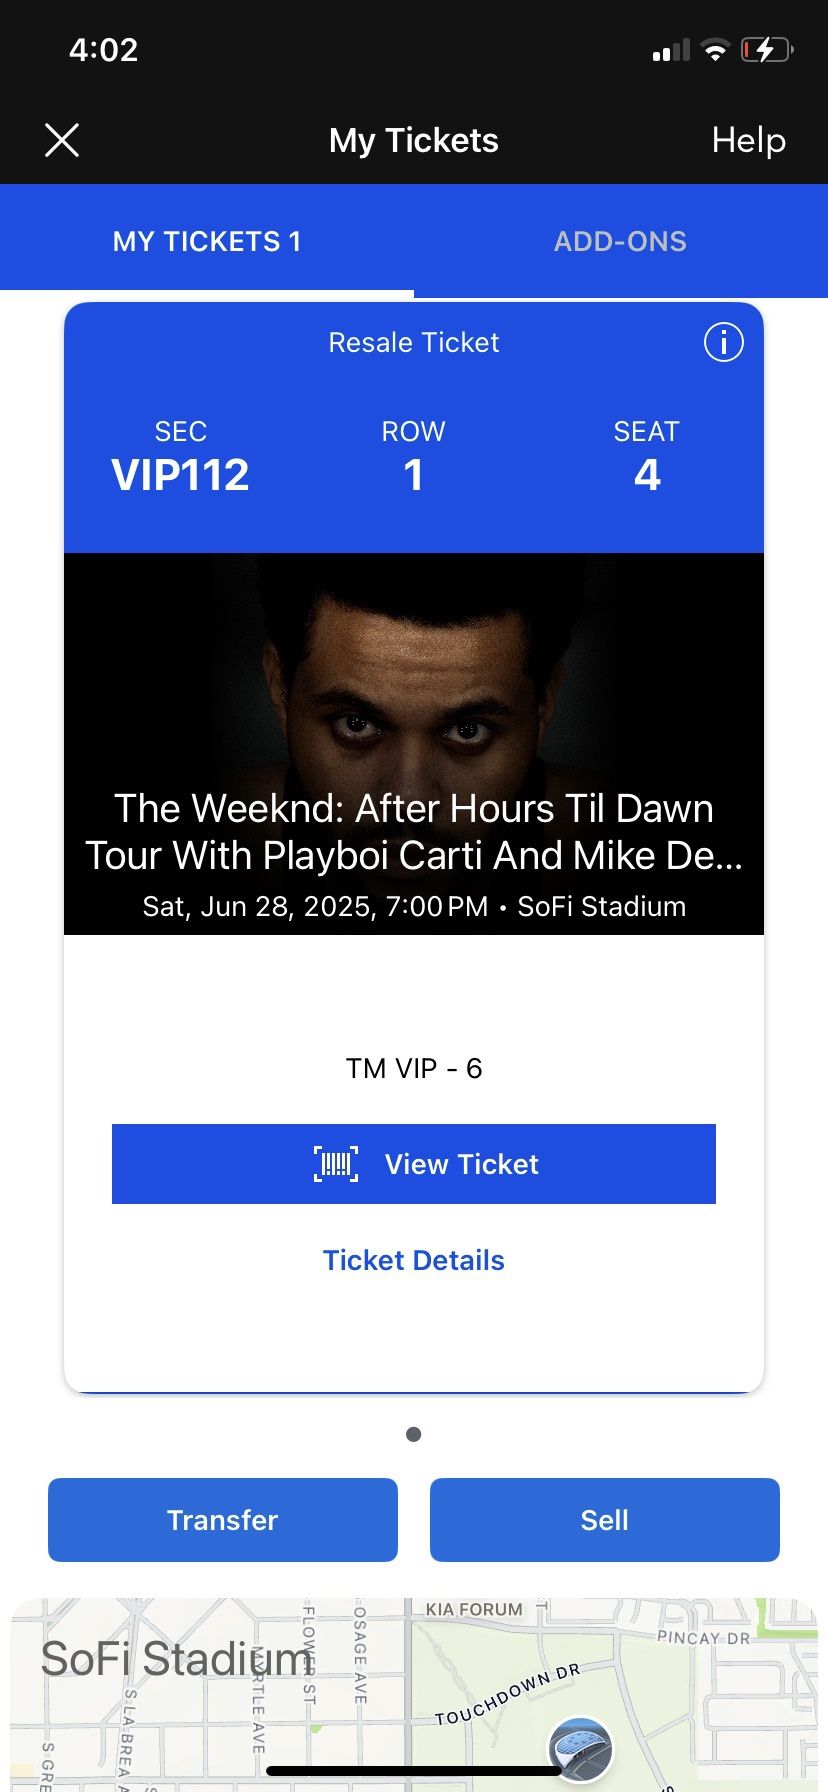
Task: Tap the SoFi Stadium map label
Action: (x=176, y=1659)
